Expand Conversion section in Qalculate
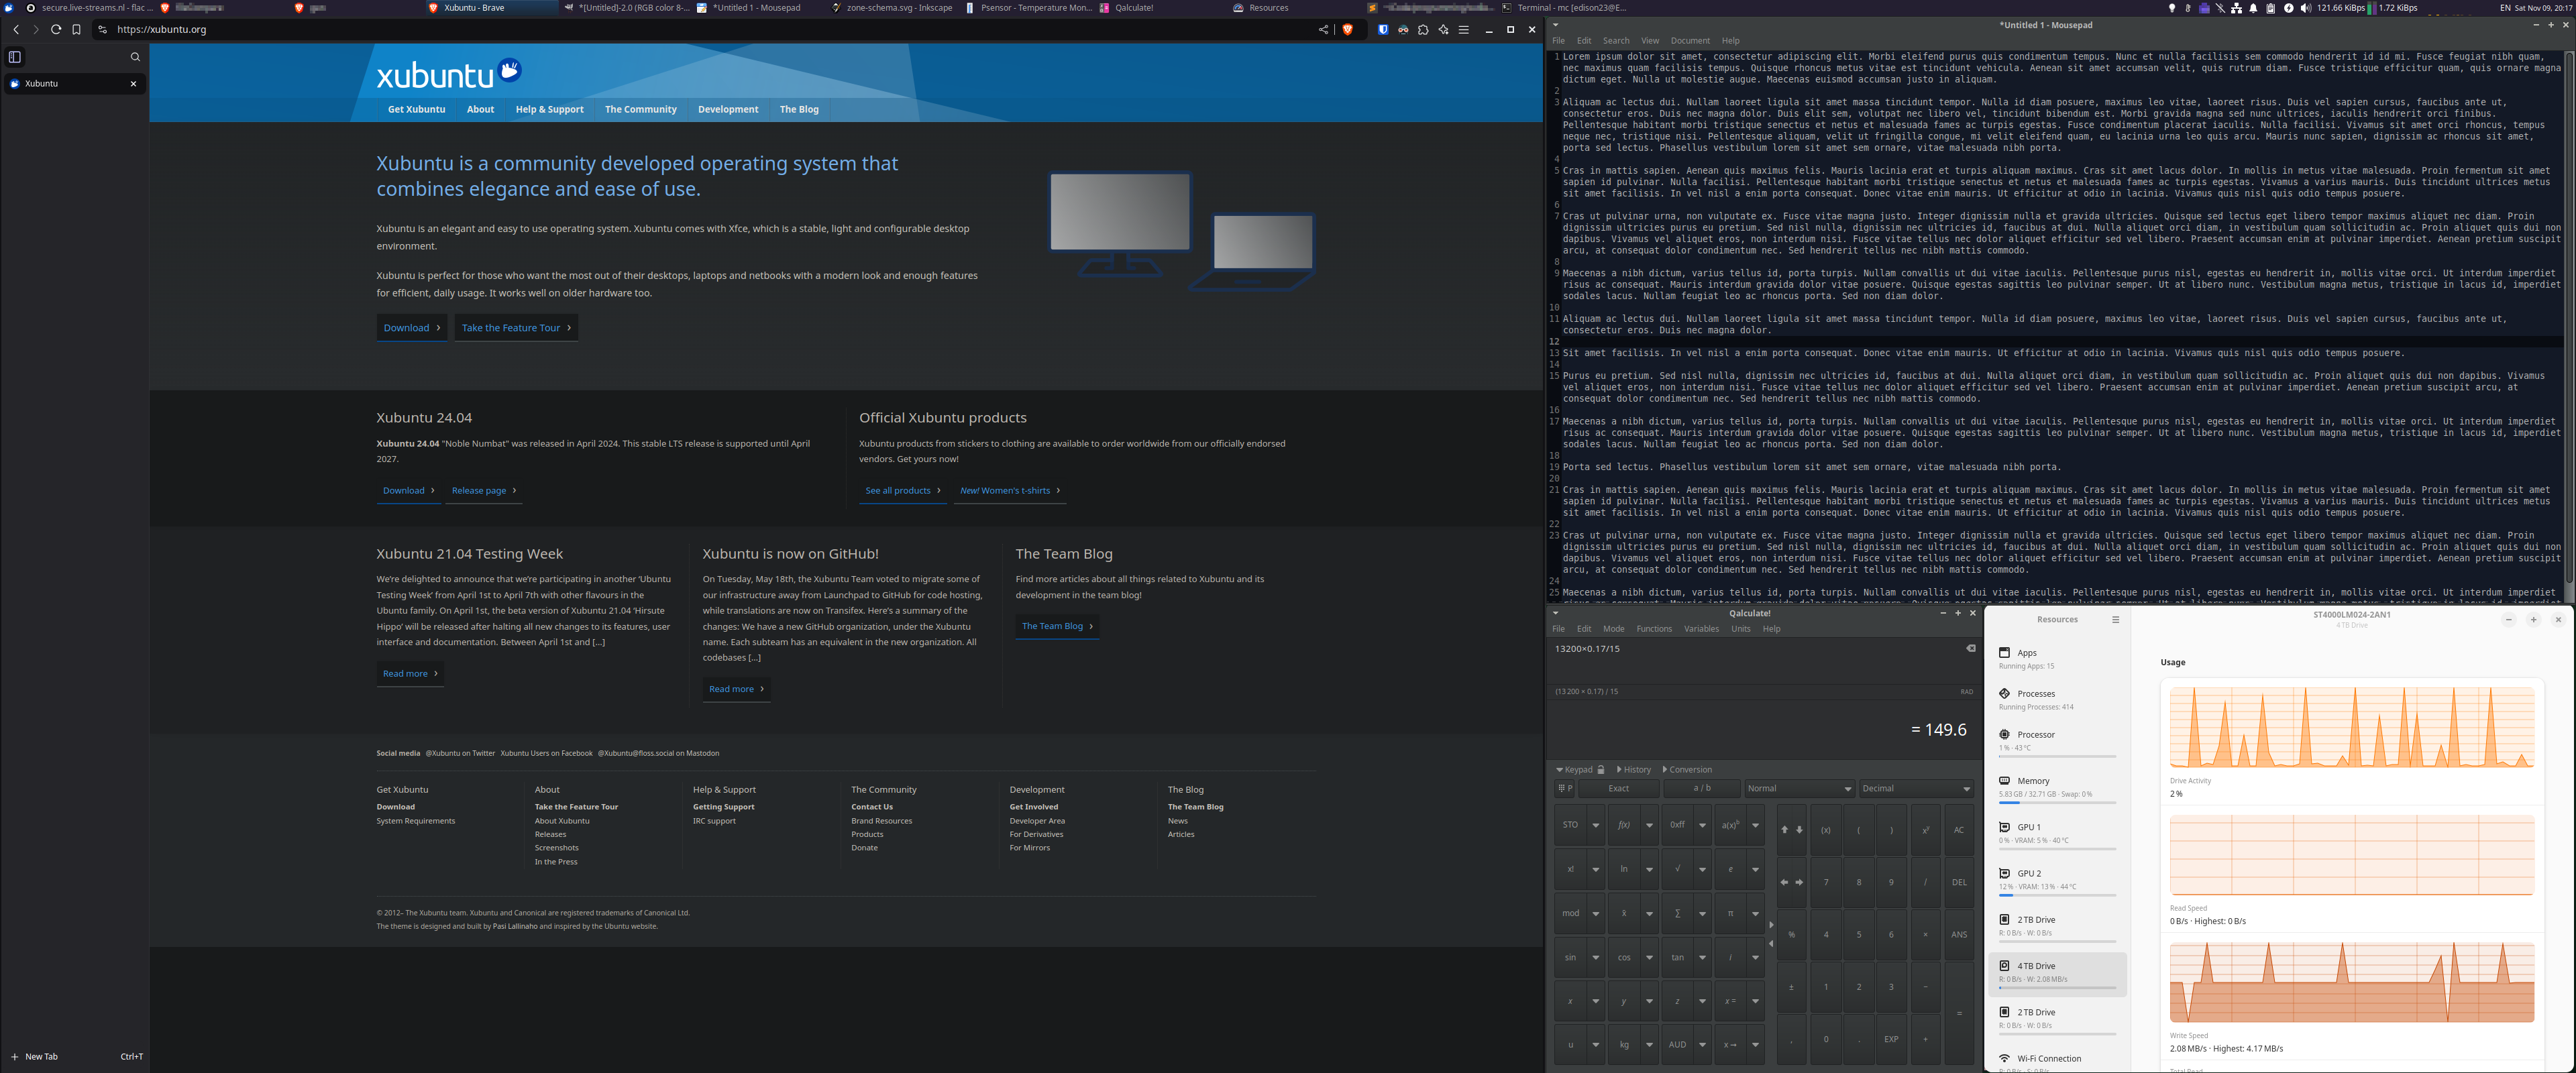Viewport: 2576px width, 1073px height. pyautogui.click(x=1687, y=770)
